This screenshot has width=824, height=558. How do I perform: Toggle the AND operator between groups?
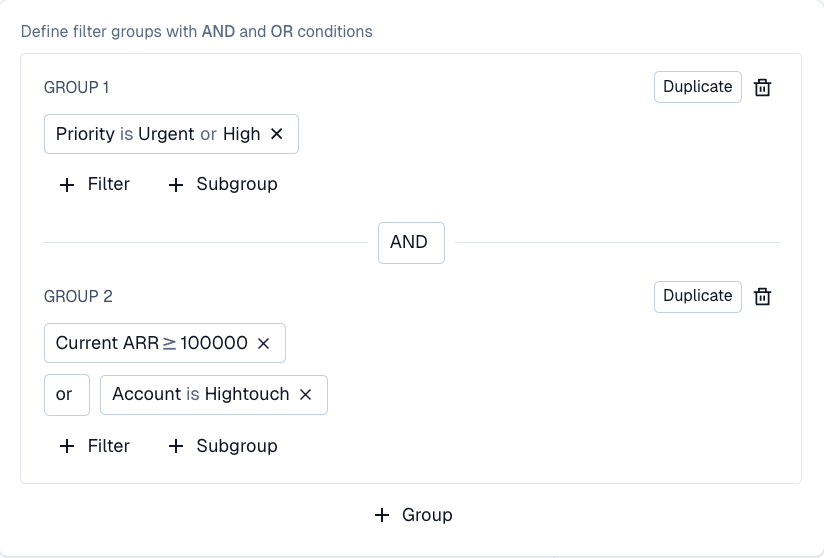click(410, 242)
